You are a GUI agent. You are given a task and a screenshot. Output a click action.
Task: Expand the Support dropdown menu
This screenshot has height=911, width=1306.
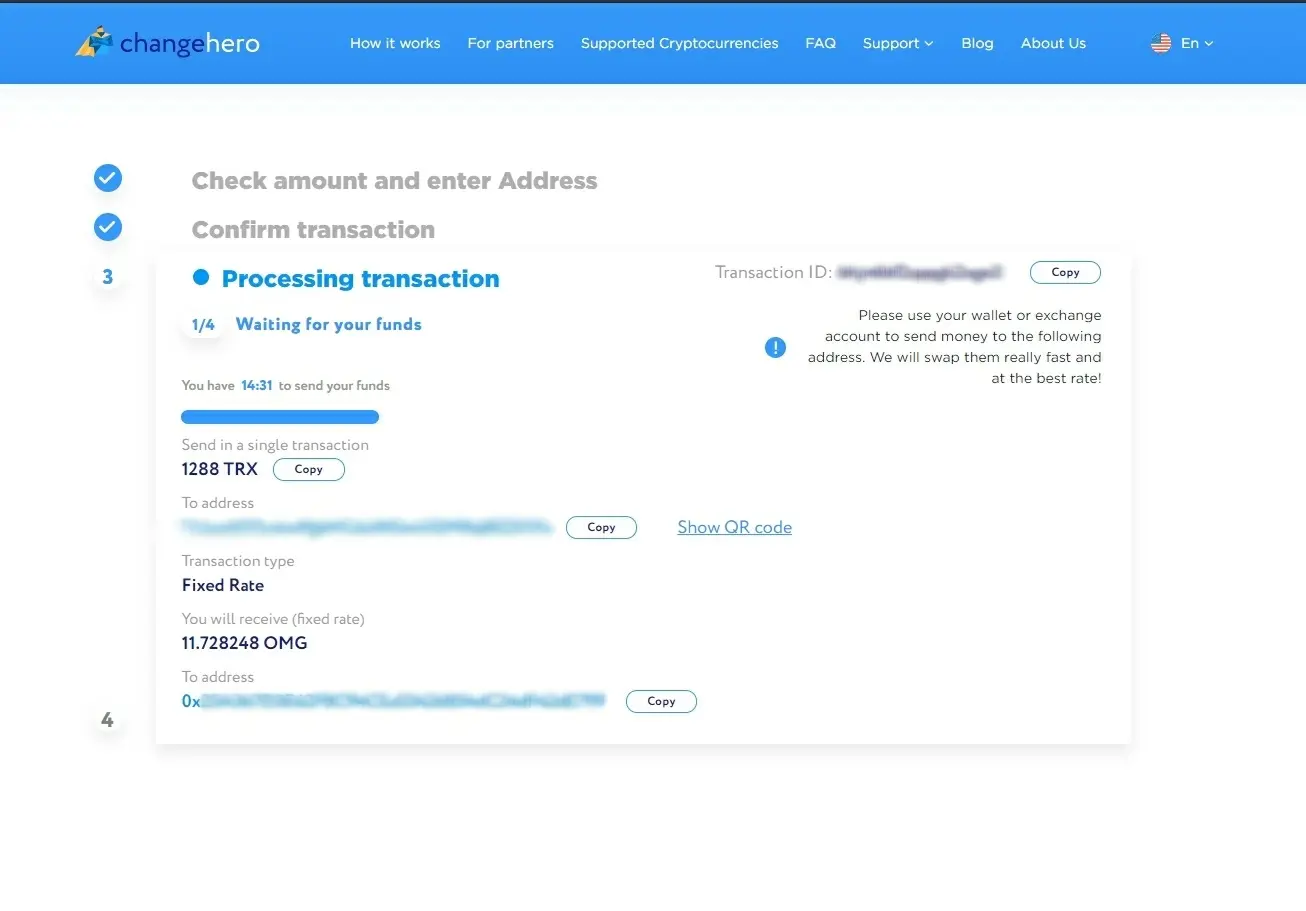click(898, 43)
